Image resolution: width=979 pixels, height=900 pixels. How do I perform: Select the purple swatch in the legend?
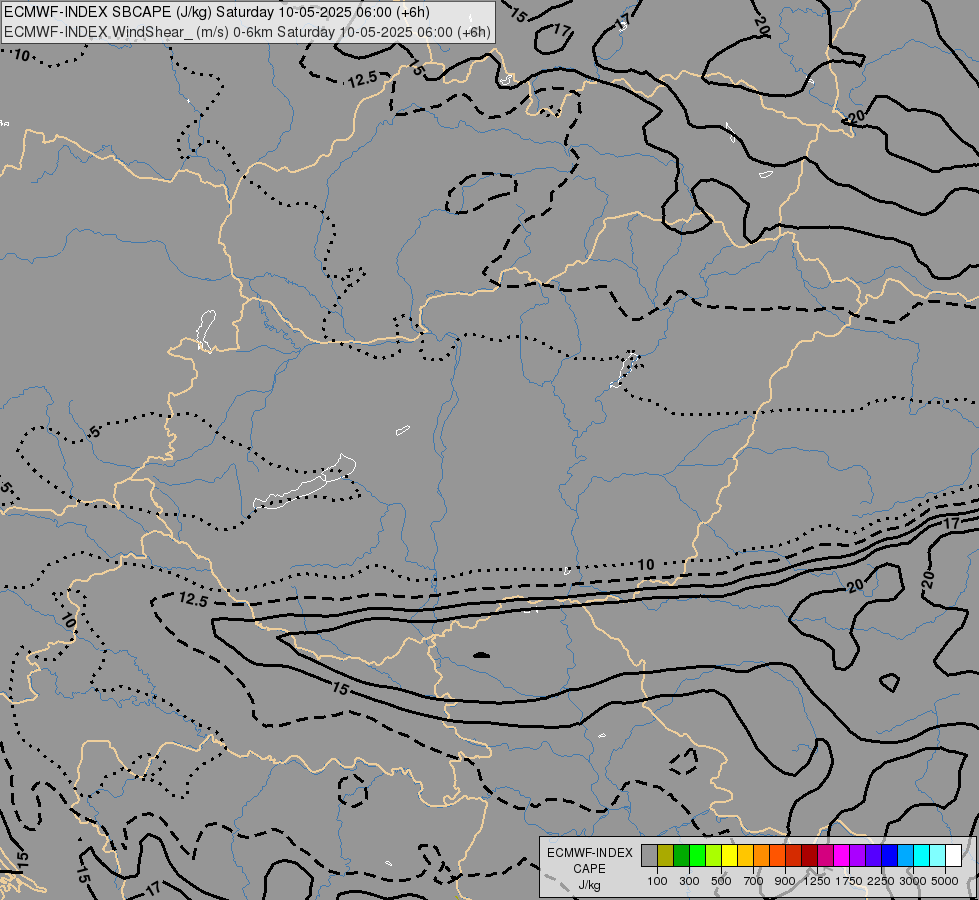pyautogui.click(x=858, y=856)
